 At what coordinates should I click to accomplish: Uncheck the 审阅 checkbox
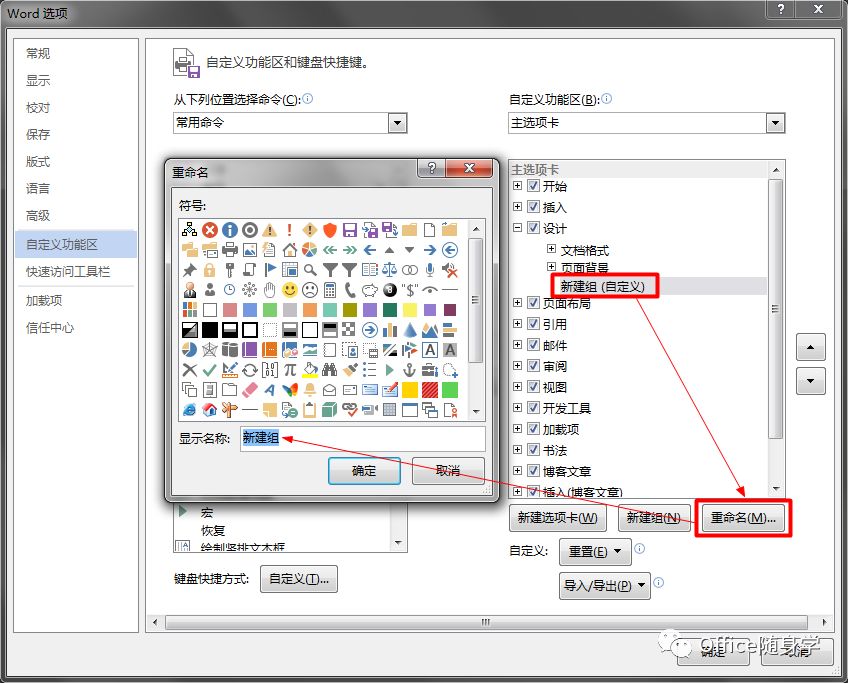[533, 366]
